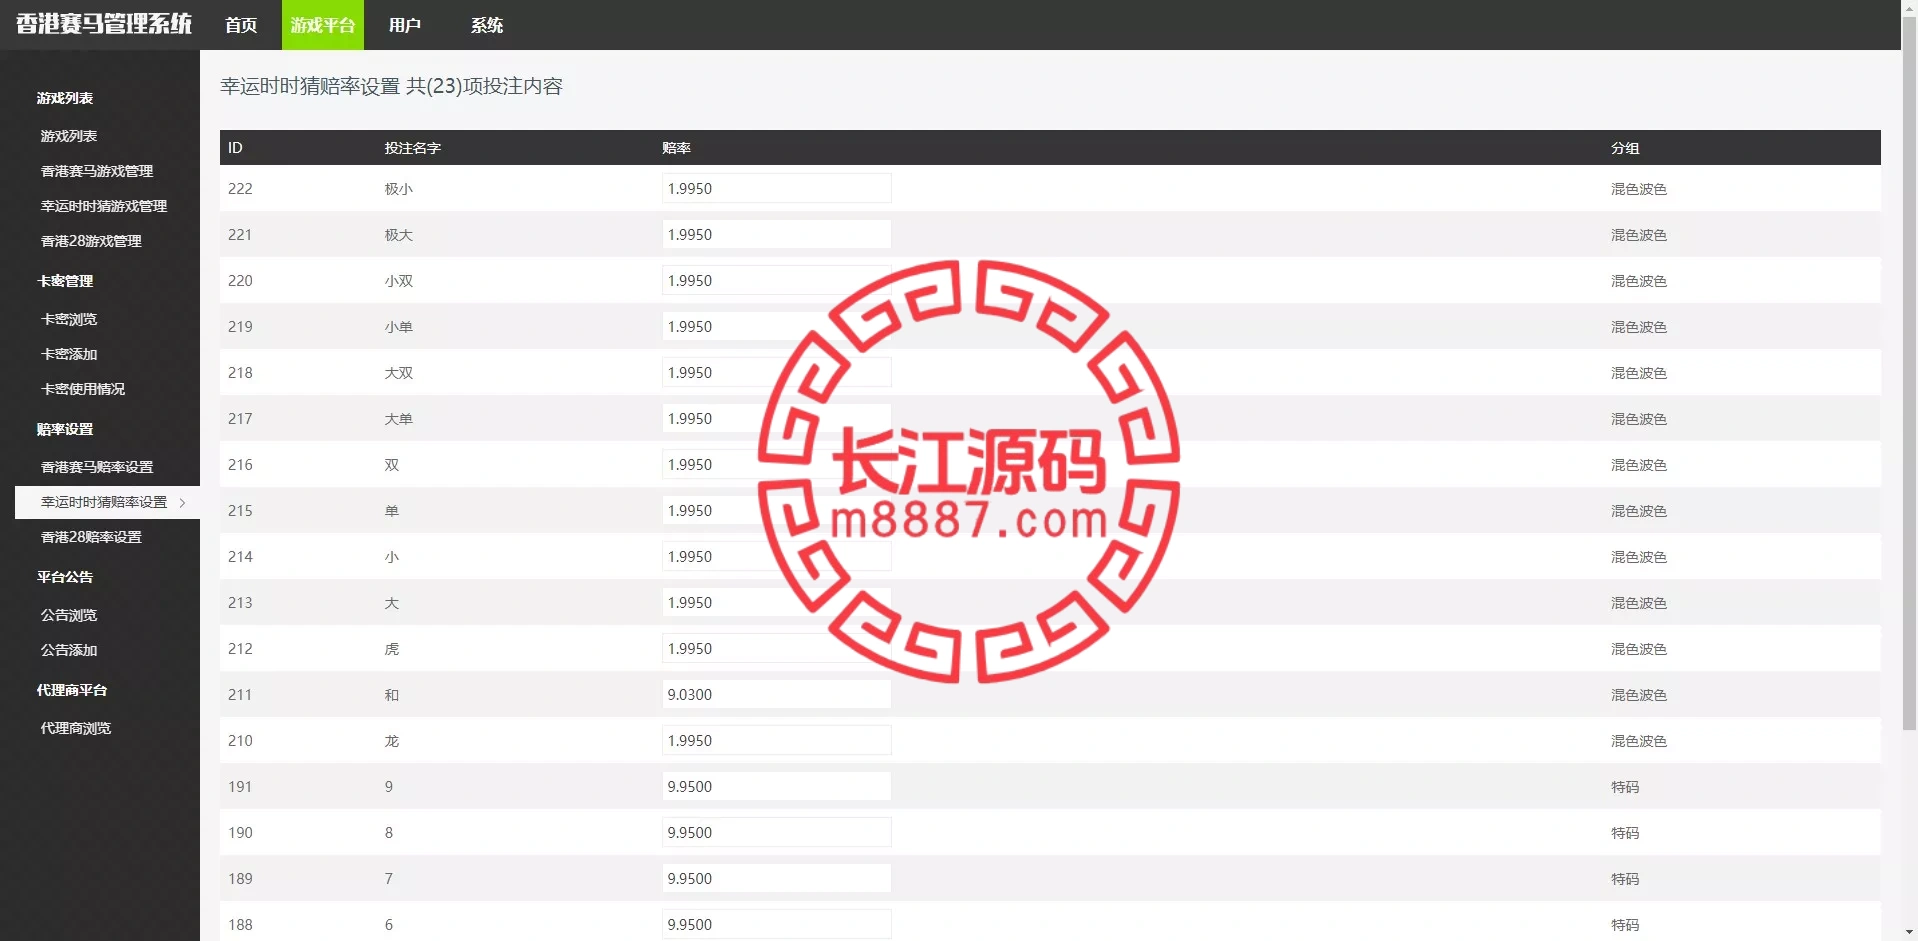Click odds input for 极大 row 221
This screenshot has height=941, width=1918.
(776, 234)
